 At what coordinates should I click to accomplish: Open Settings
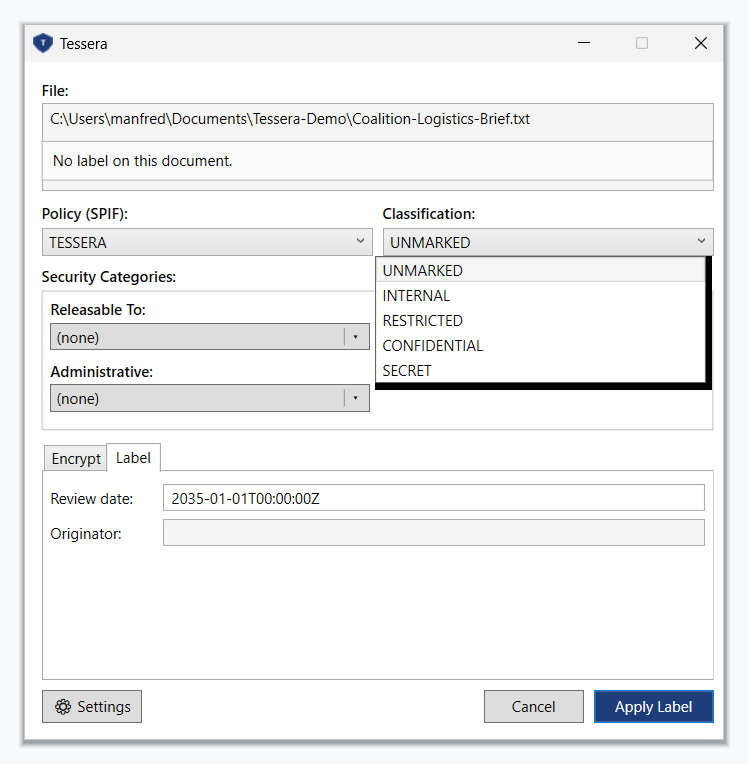[92, 707]
